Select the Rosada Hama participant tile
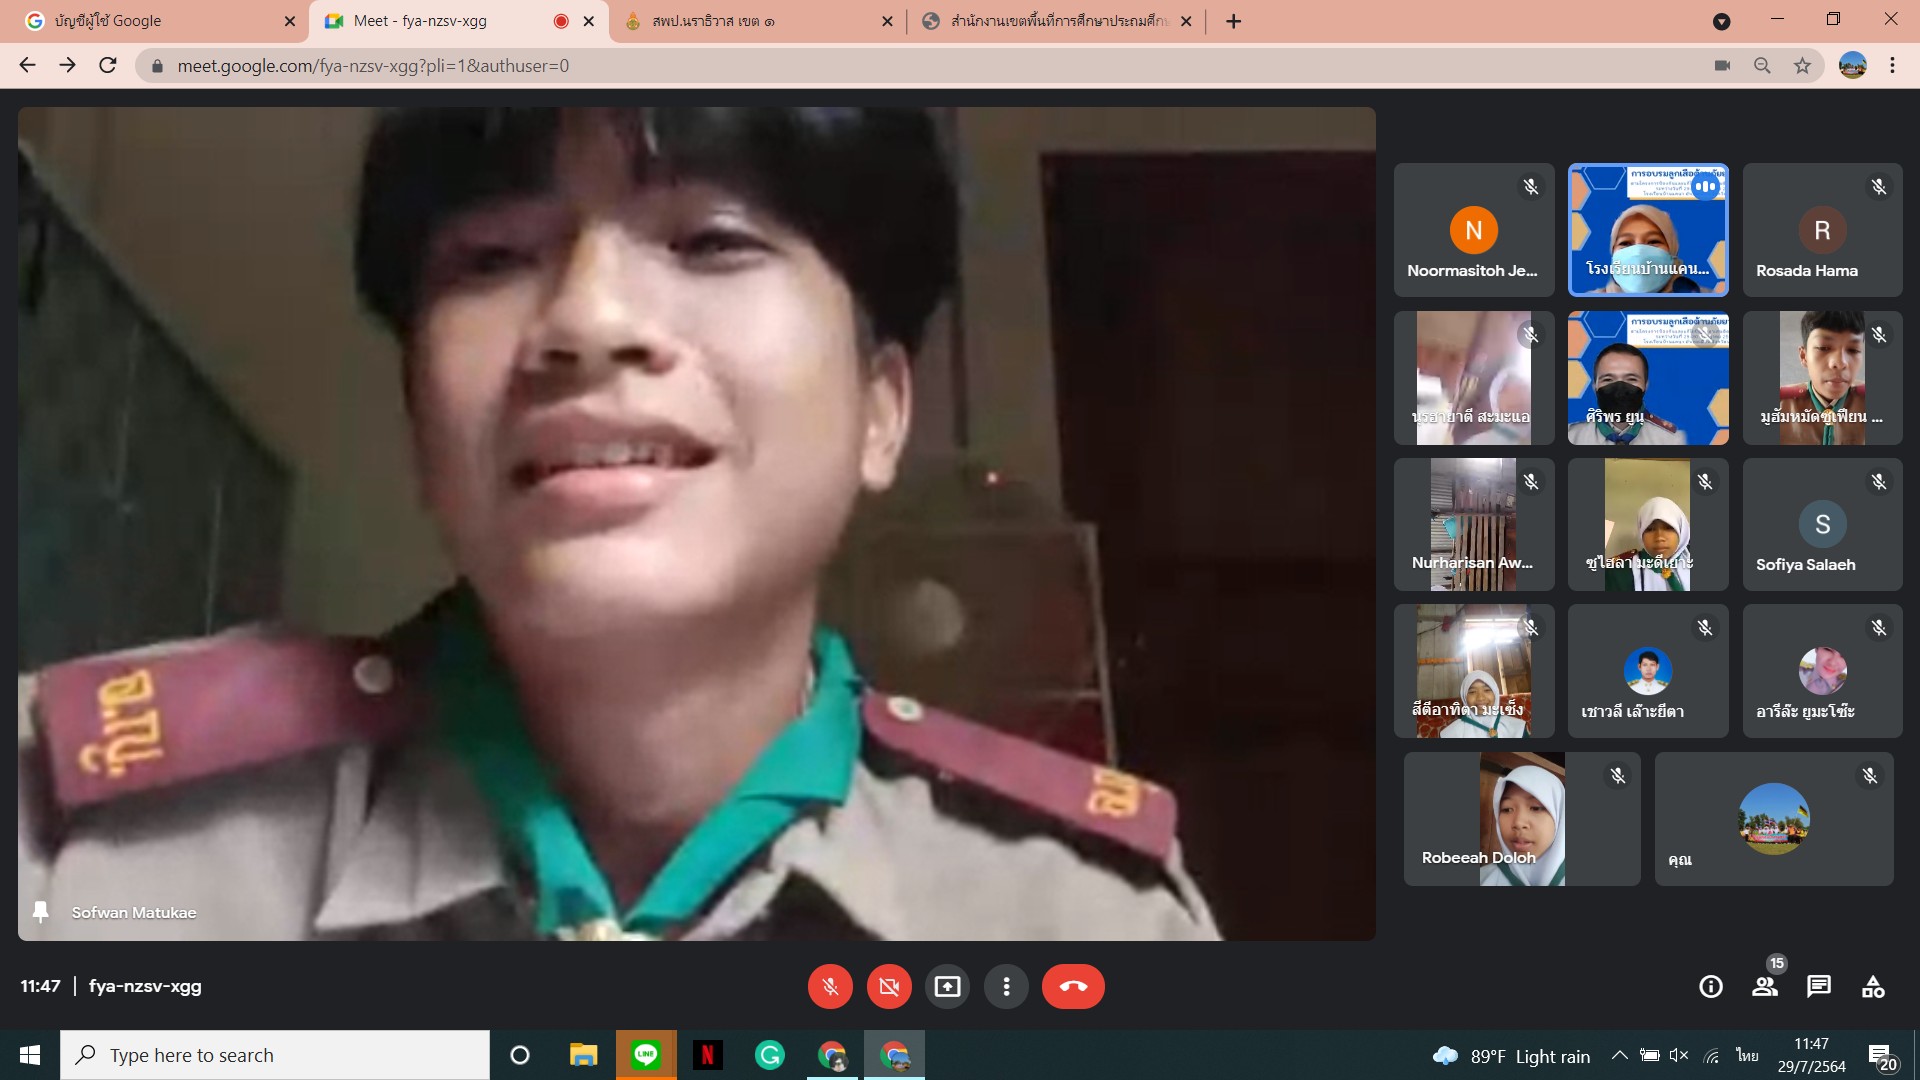This screenshot has height=1080, width=1920. point(1822,230)
